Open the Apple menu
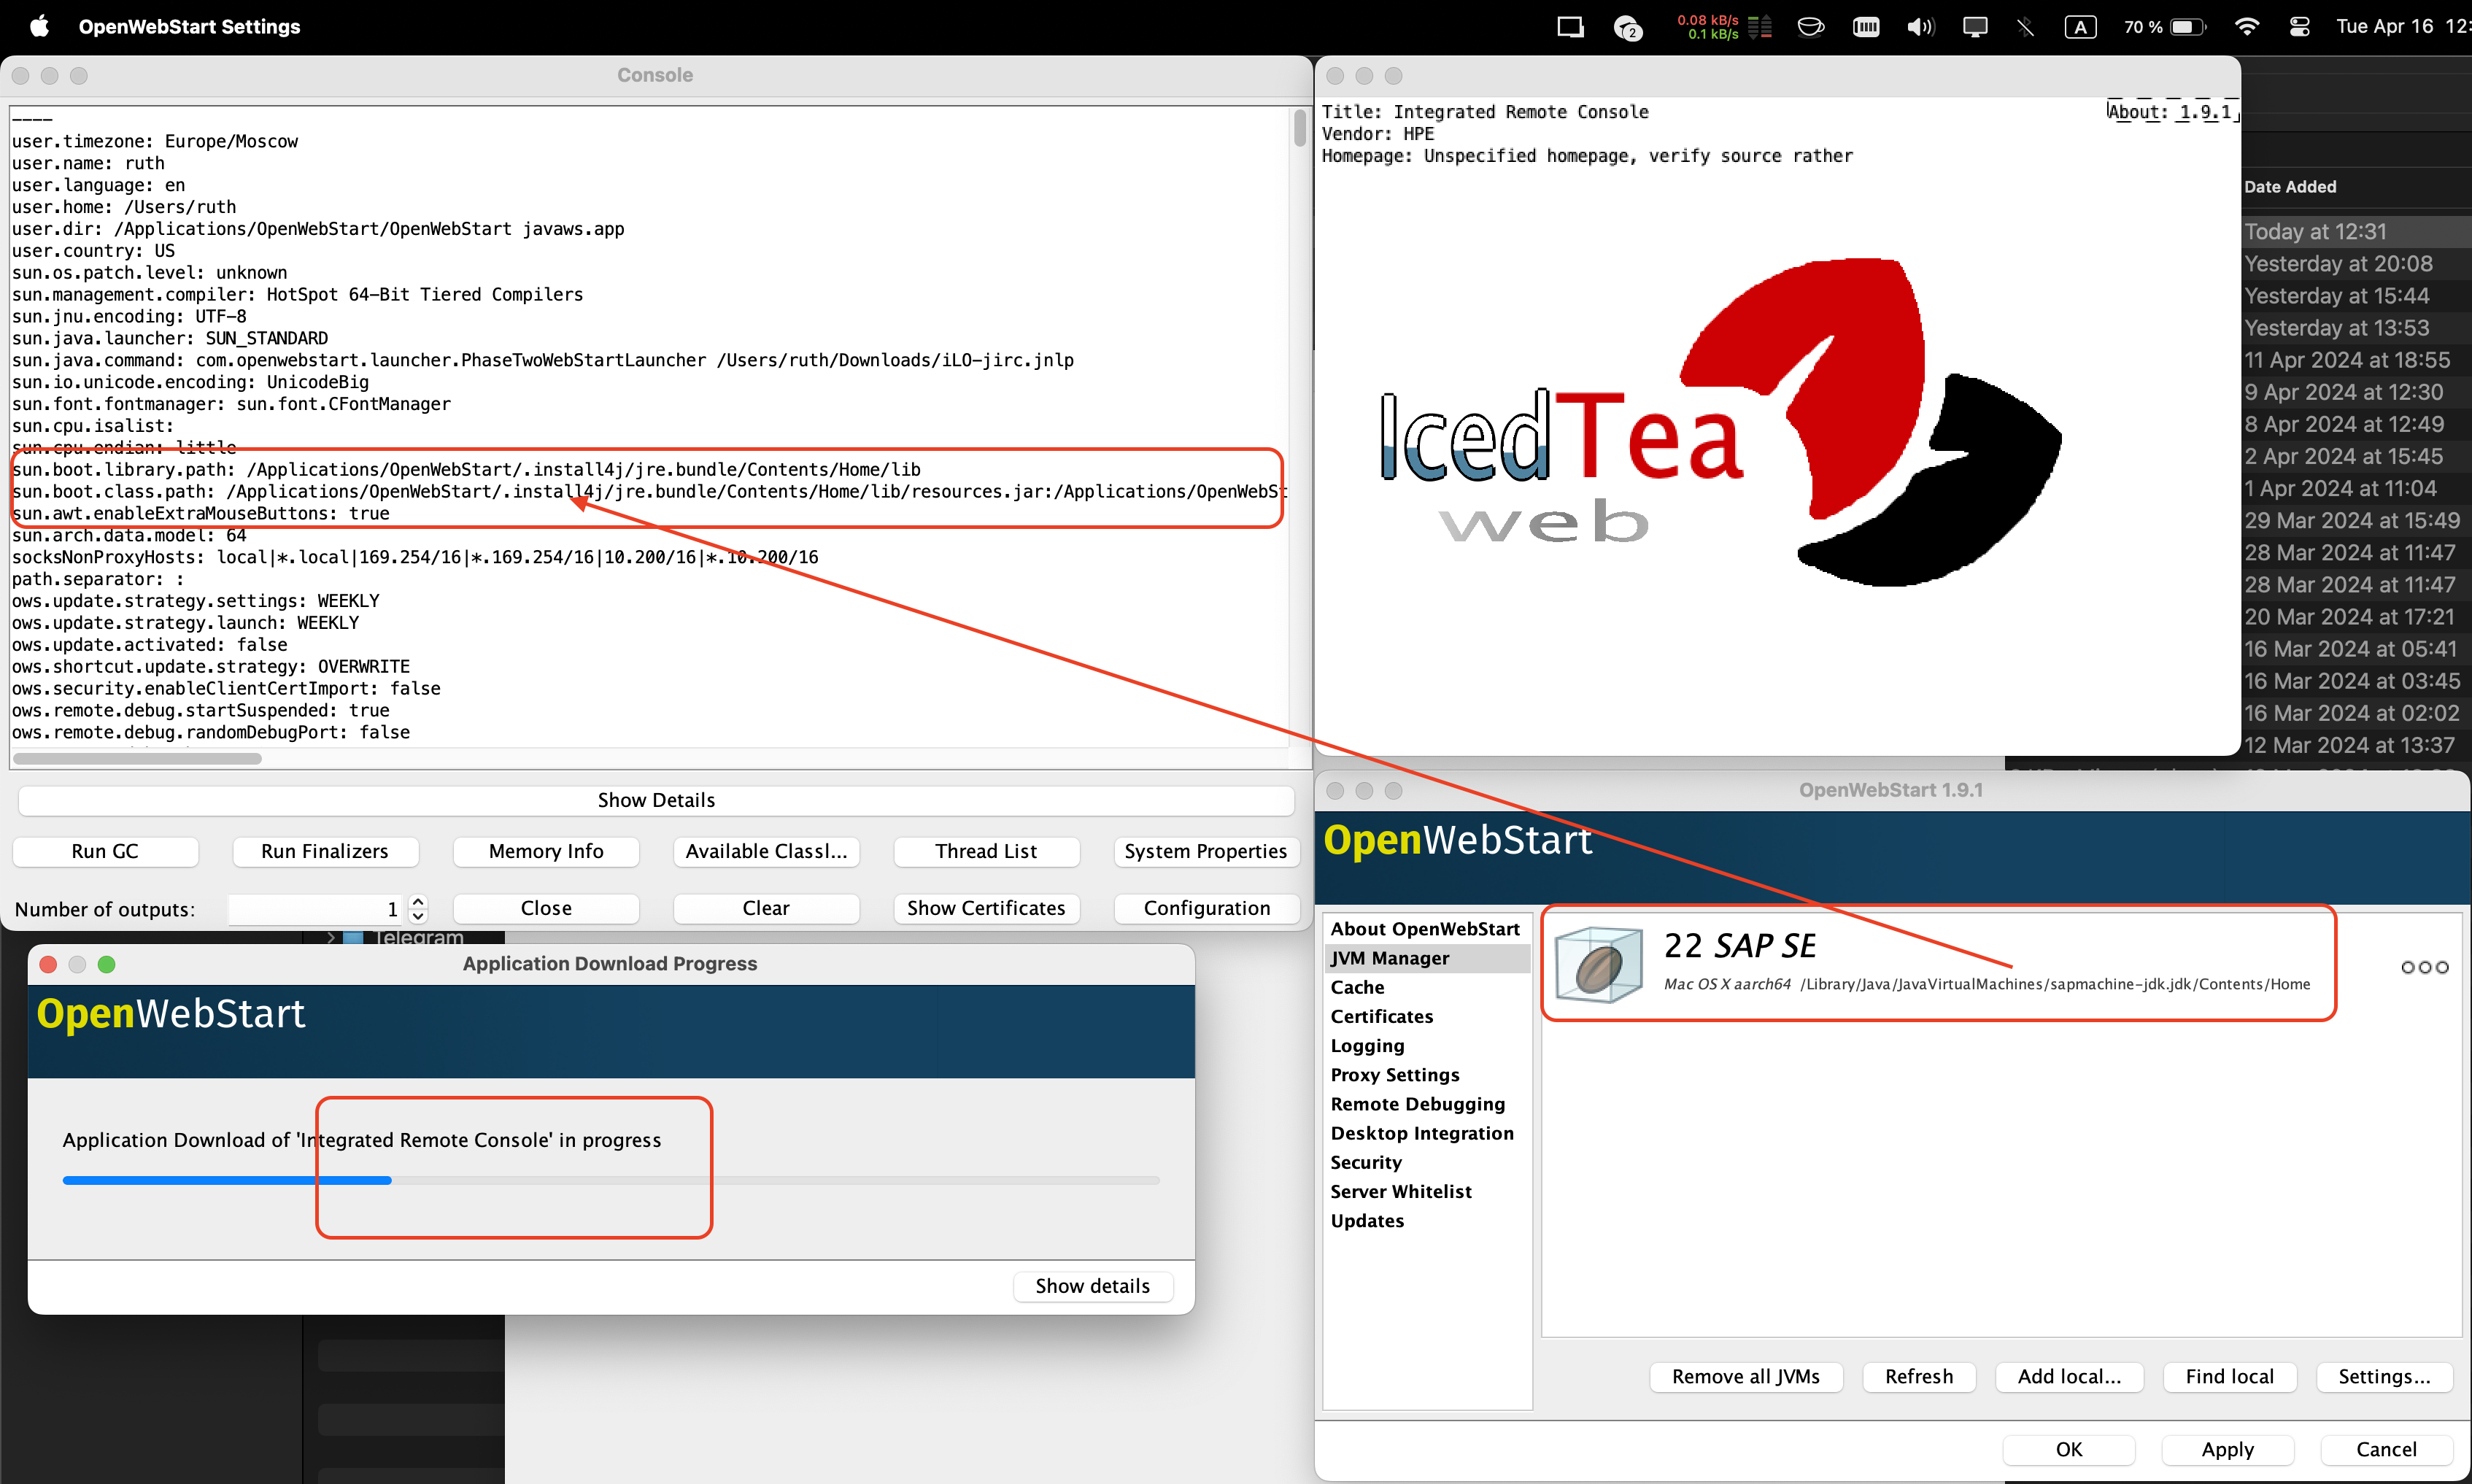 pos(39,26)
